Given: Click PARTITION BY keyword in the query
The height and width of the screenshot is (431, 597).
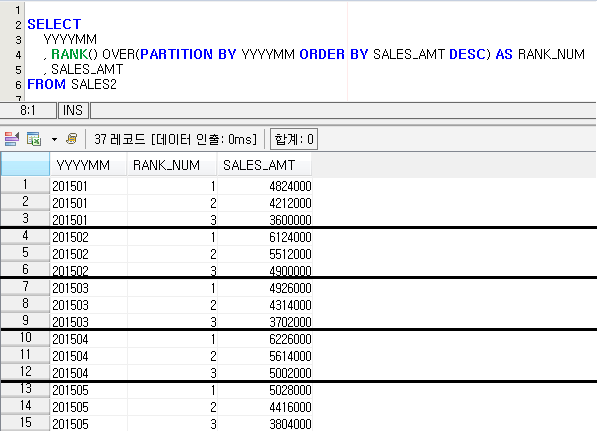Looking at the screenshot, I should (x=188, y=54).
